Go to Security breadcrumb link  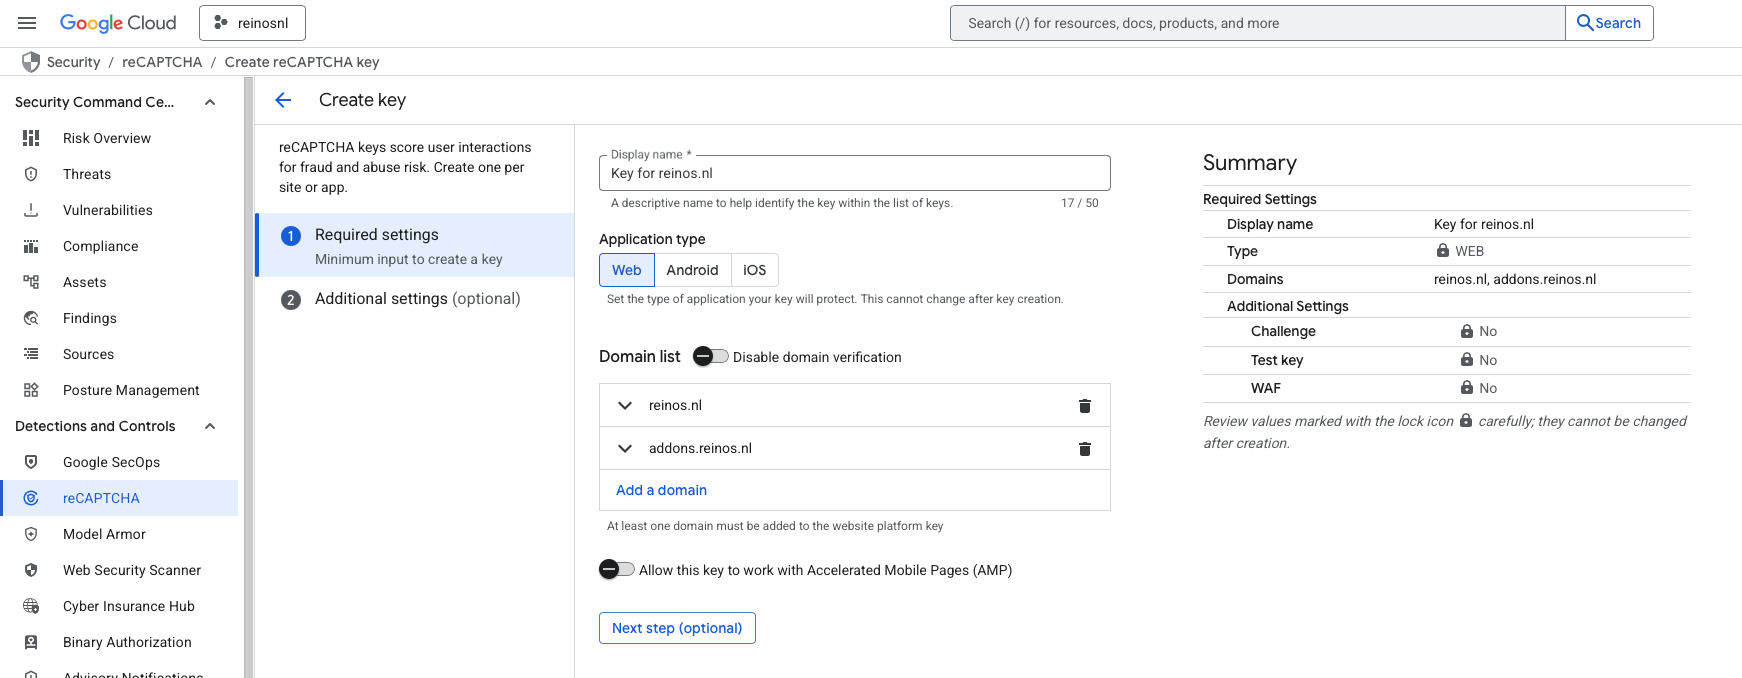74,62
